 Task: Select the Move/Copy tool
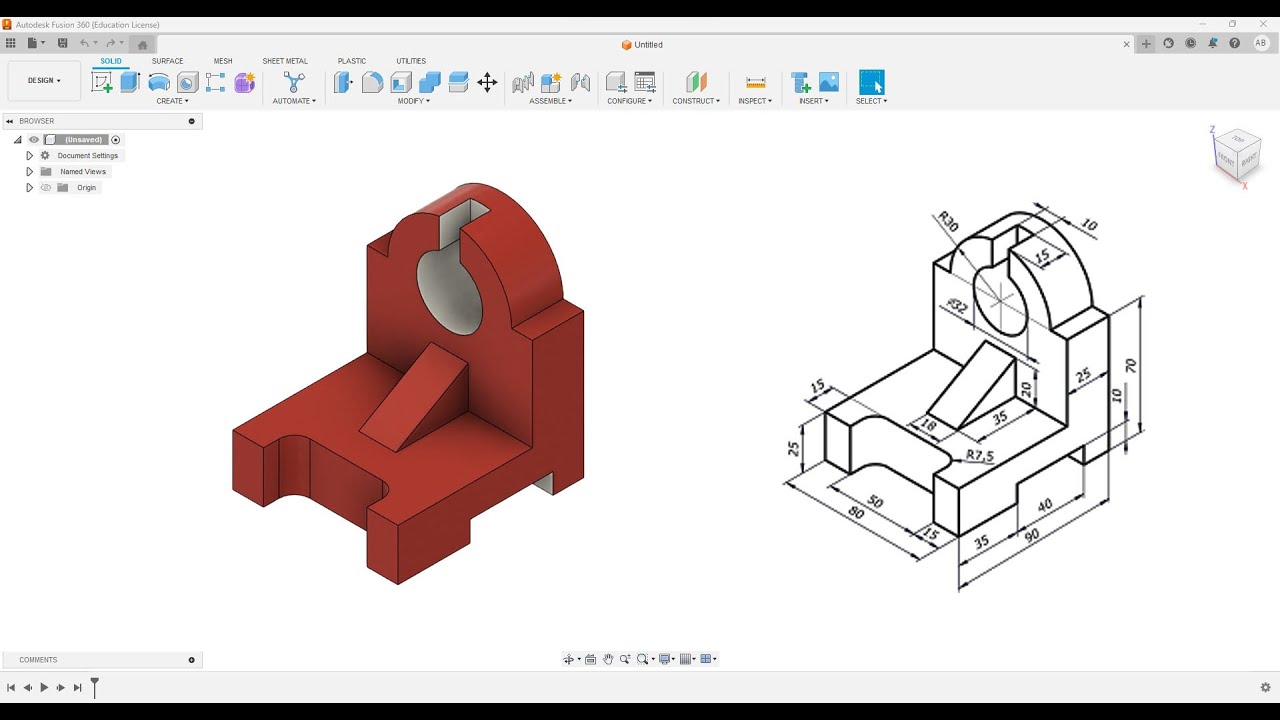click(x=487, y=83)
